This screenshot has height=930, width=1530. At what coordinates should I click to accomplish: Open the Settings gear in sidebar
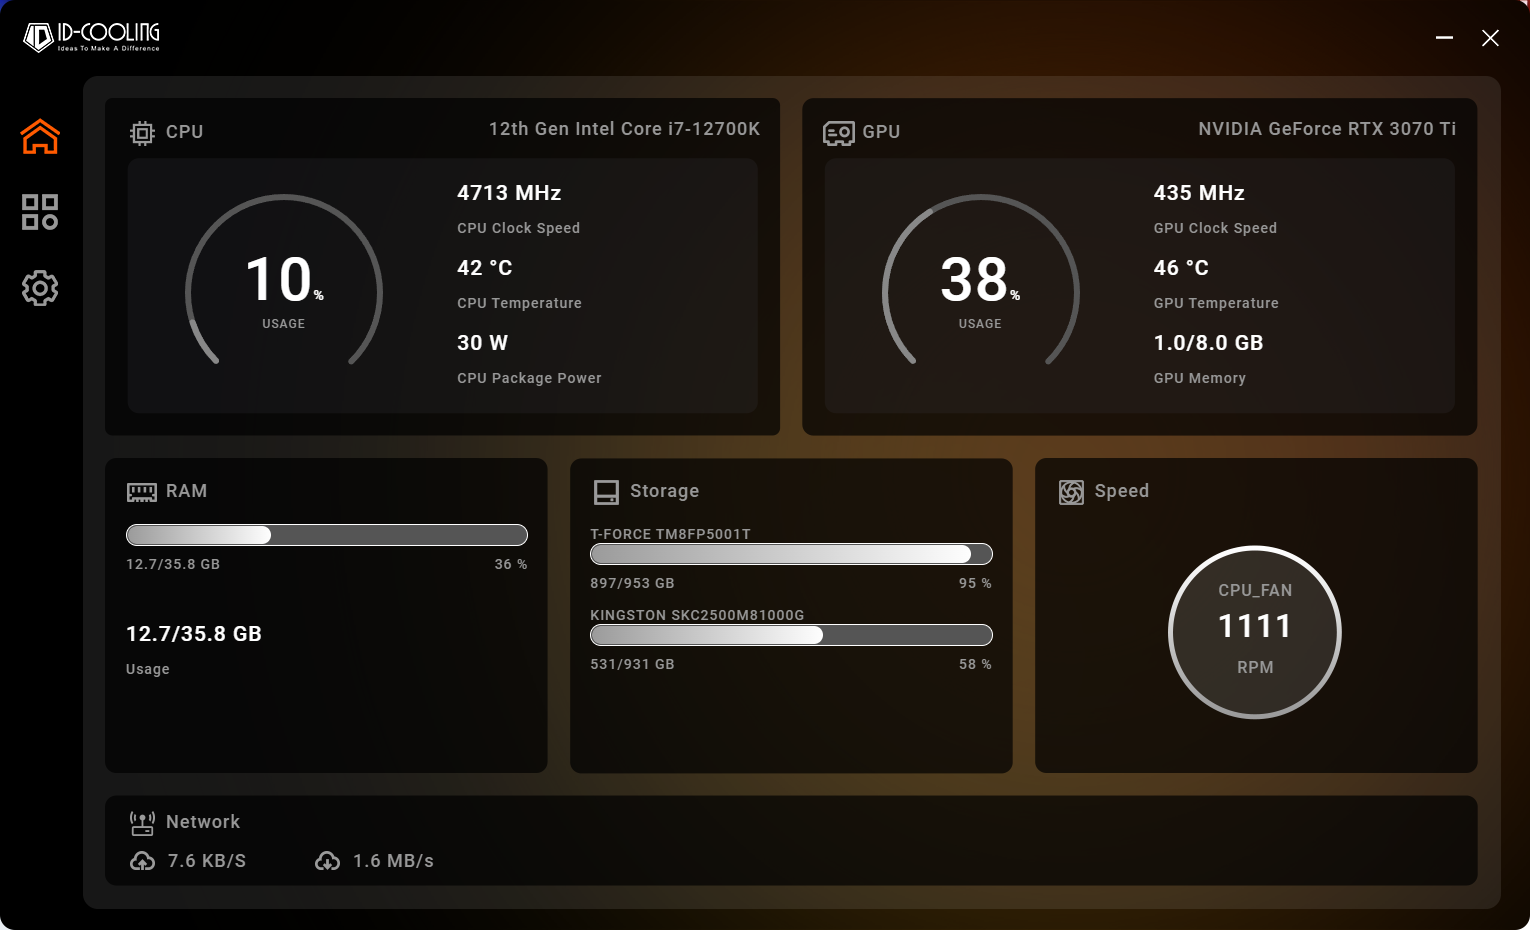pos(40,288)
